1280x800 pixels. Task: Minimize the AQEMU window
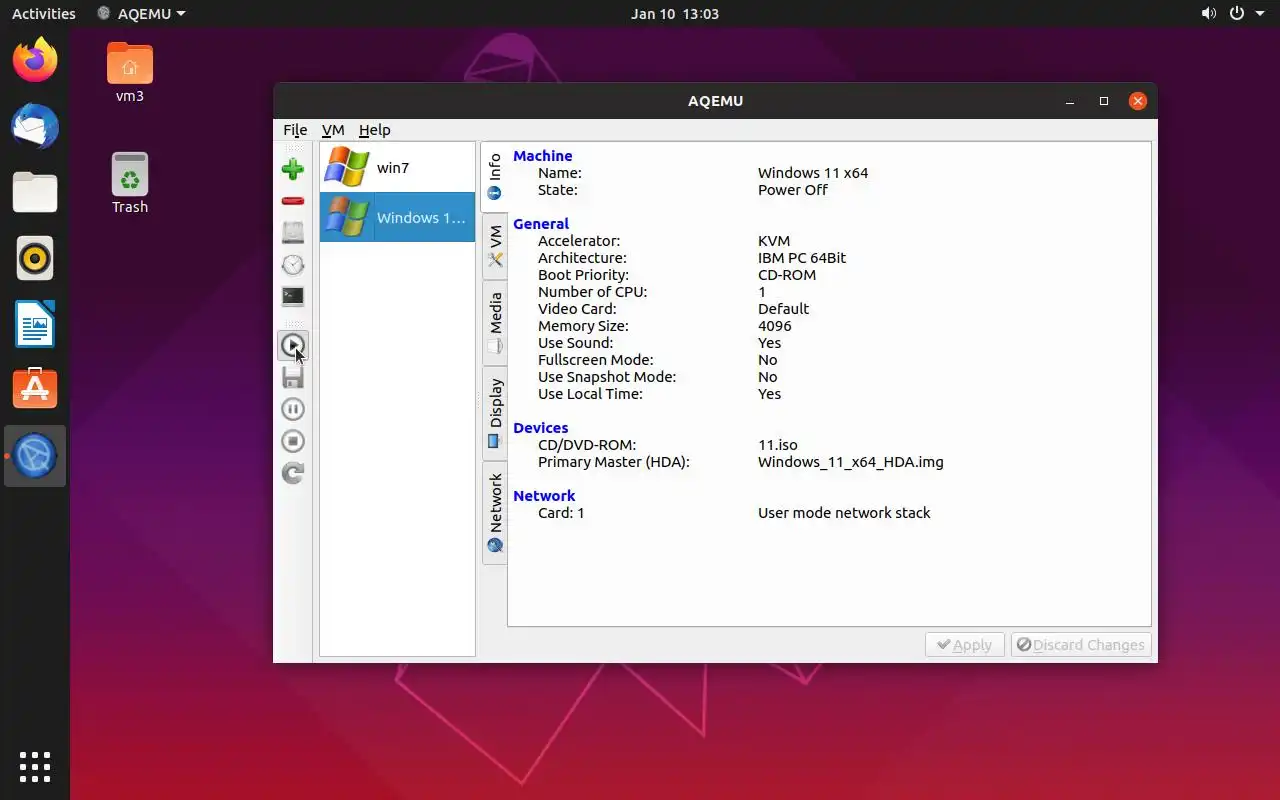click(x=1071, y=101)
